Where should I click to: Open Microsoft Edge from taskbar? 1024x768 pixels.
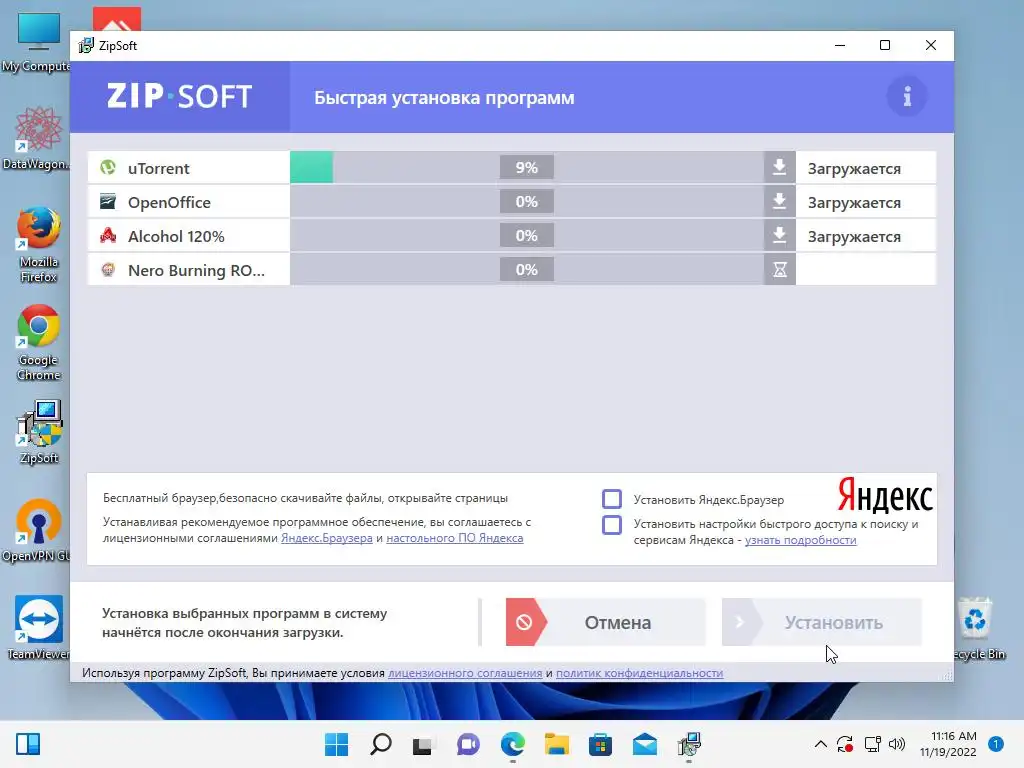coord(513,744)
